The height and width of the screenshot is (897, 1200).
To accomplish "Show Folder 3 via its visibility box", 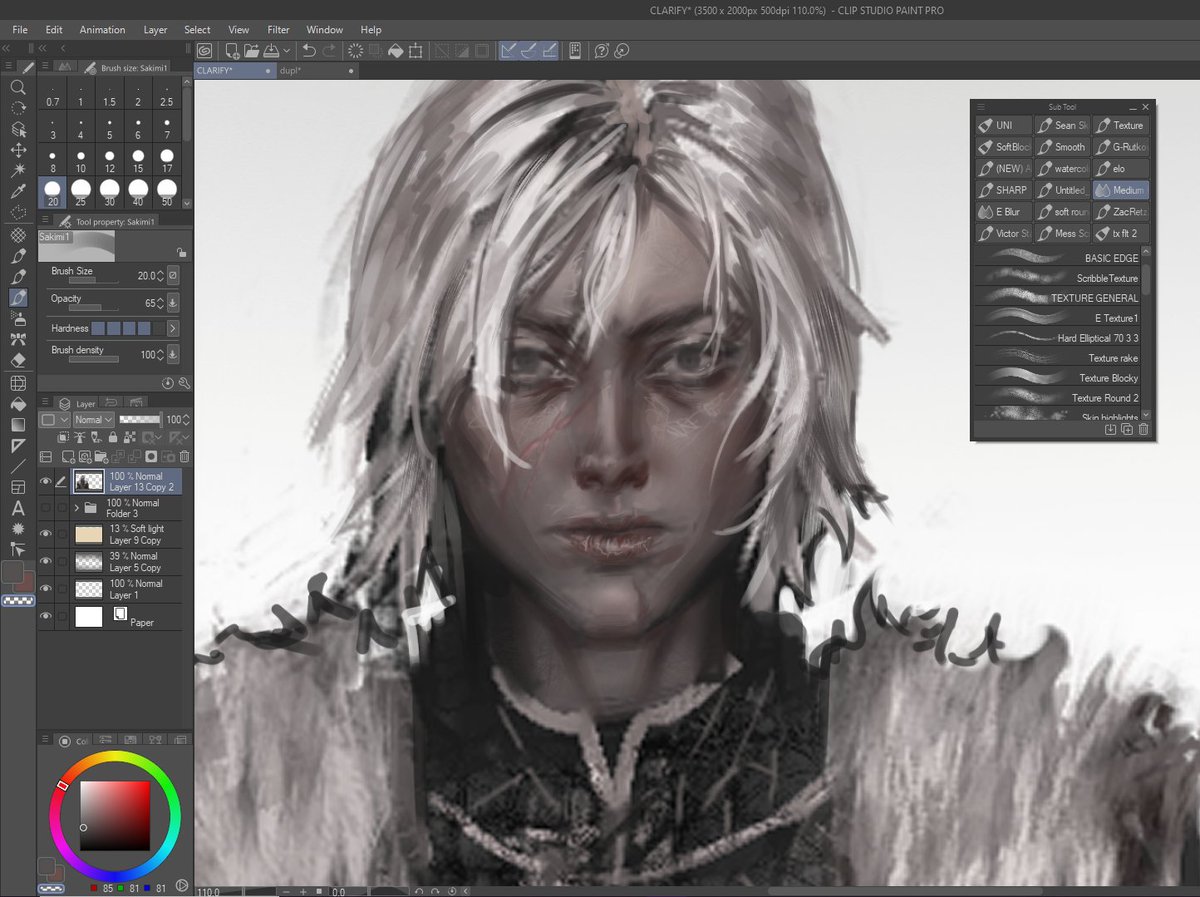I will (45, 508).
